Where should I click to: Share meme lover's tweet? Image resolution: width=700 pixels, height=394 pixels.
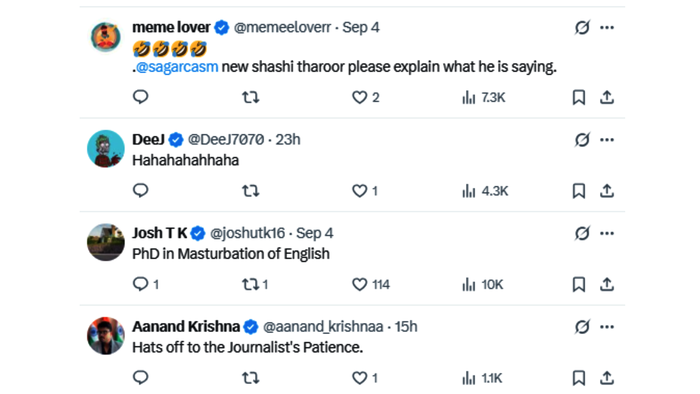point(607,97)
